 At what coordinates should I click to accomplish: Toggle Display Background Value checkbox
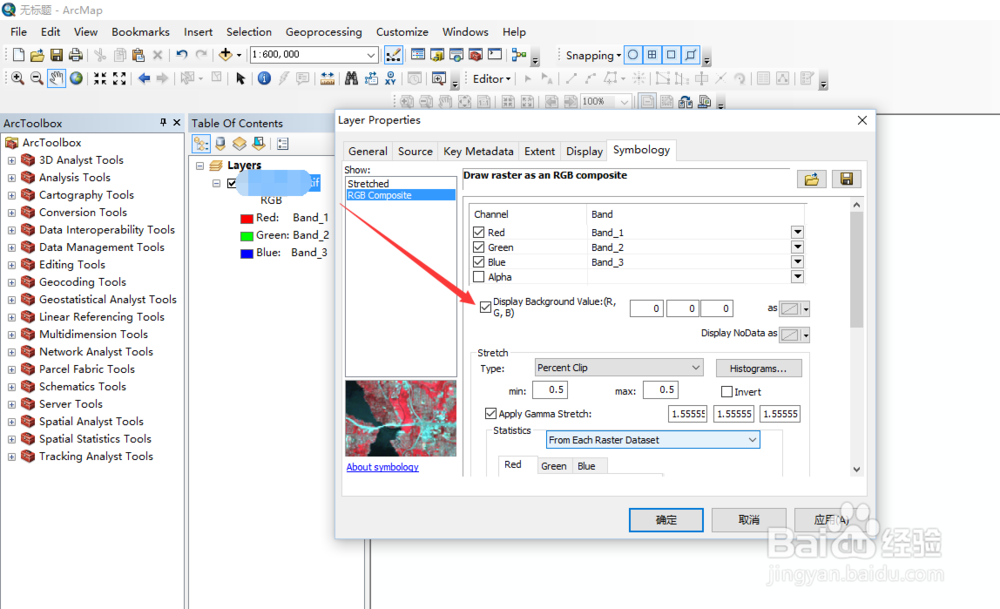(485, 307)
